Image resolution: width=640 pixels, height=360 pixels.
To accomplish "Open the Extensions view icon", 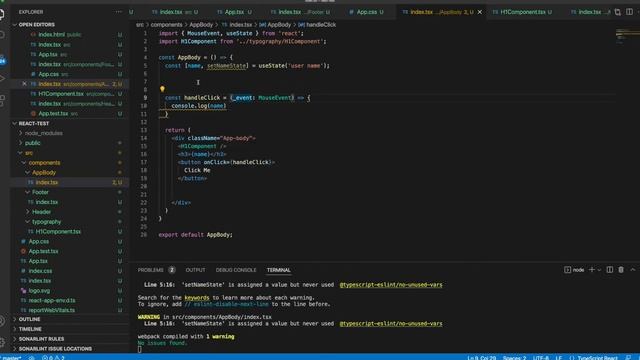I will [x=2, y=100].
